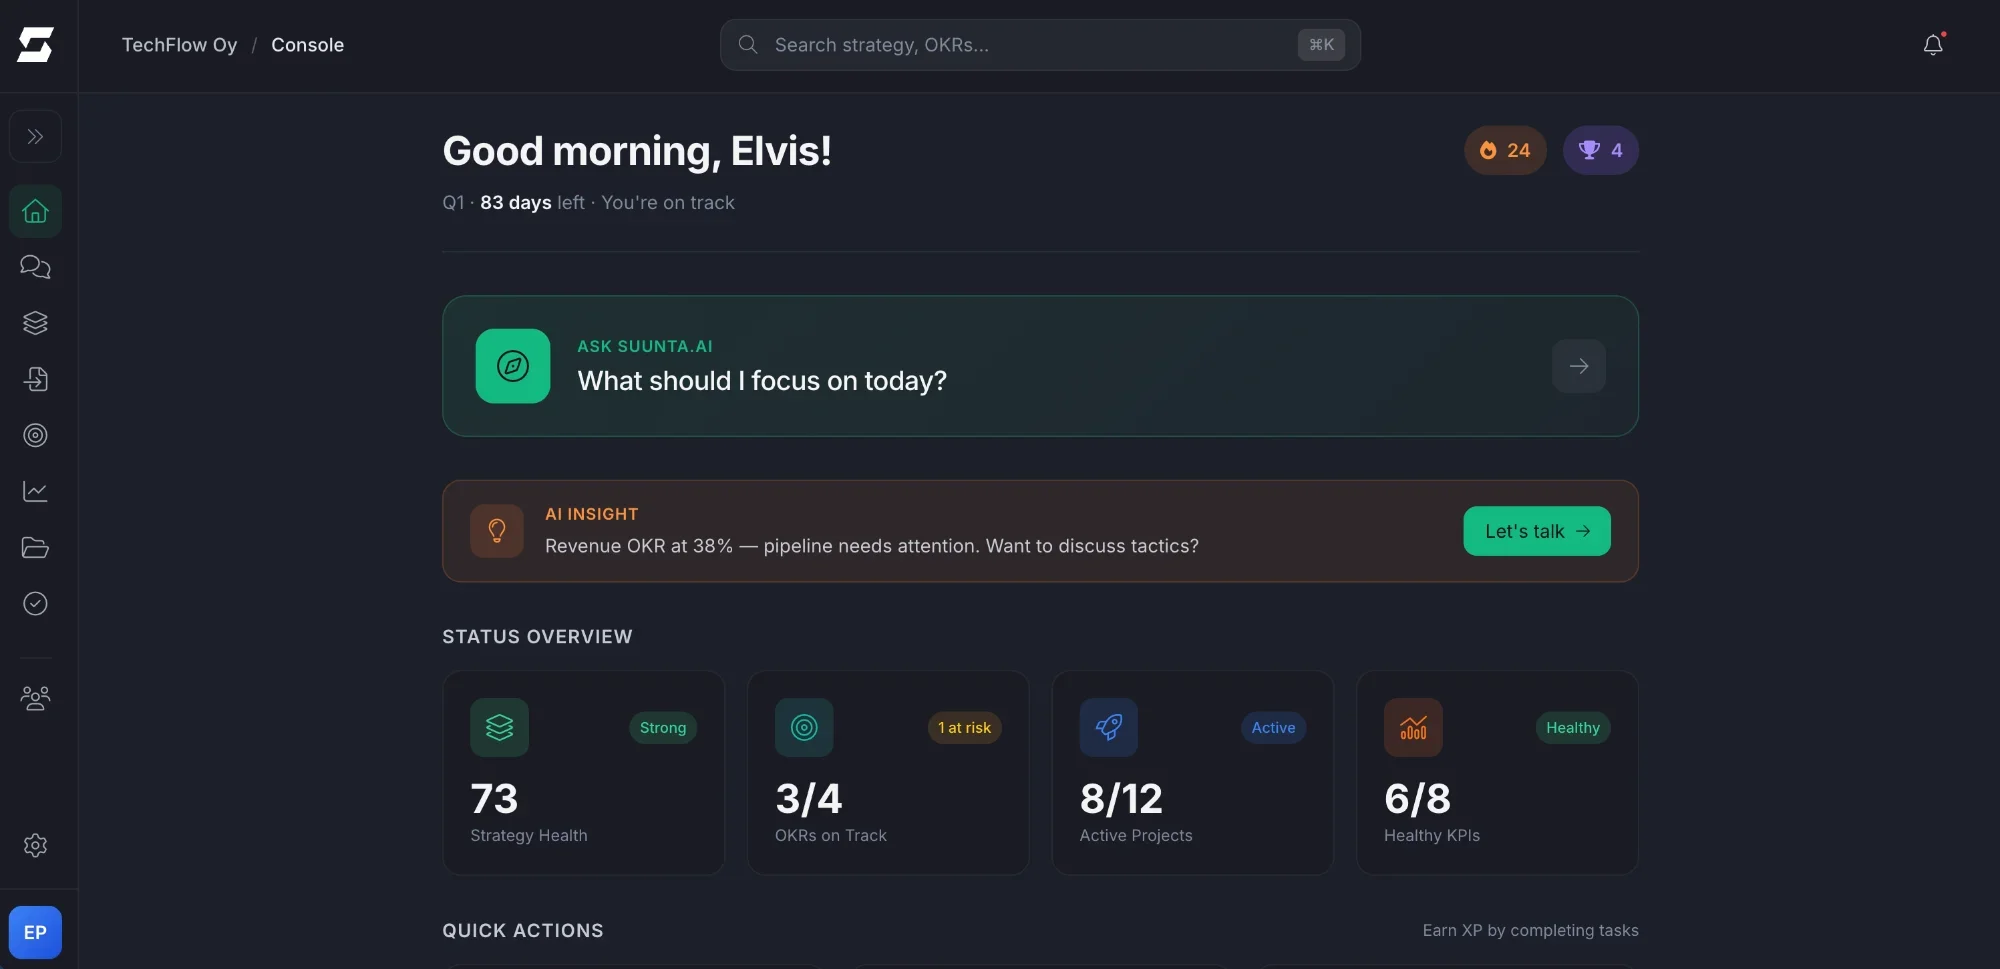Click the TechFlow Oy breadcrumb
Screen dimensions: 2000x969
pyautogui.click(x=180, y=45)
